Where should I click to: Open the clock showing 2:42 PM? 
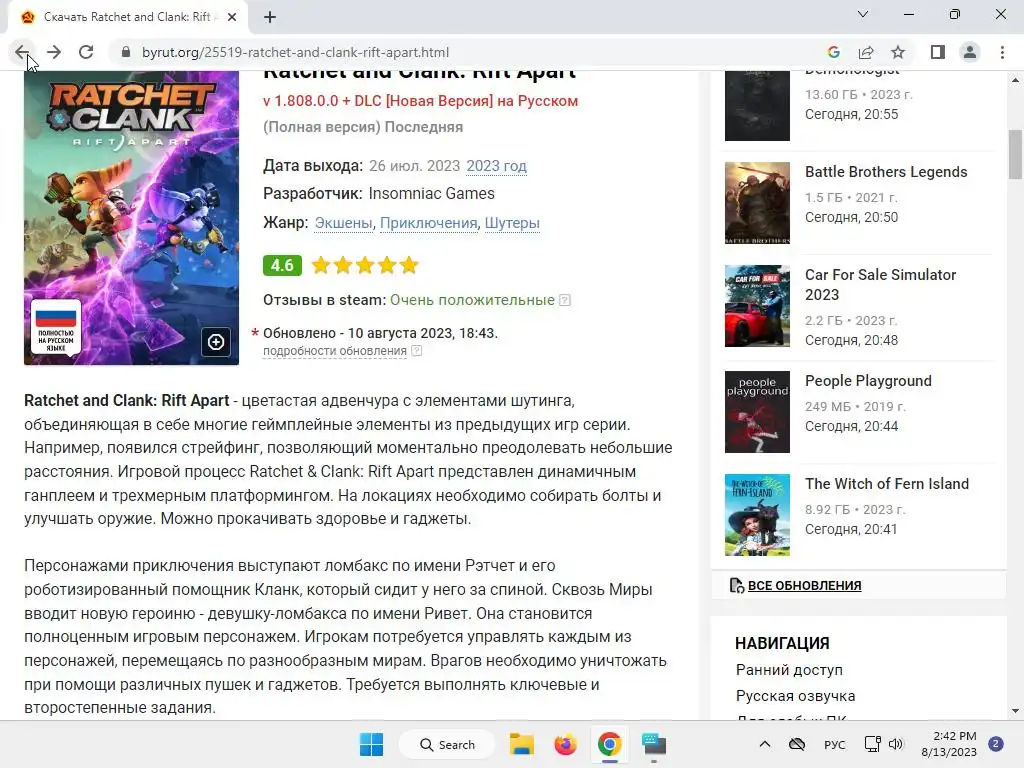point(949,744)
